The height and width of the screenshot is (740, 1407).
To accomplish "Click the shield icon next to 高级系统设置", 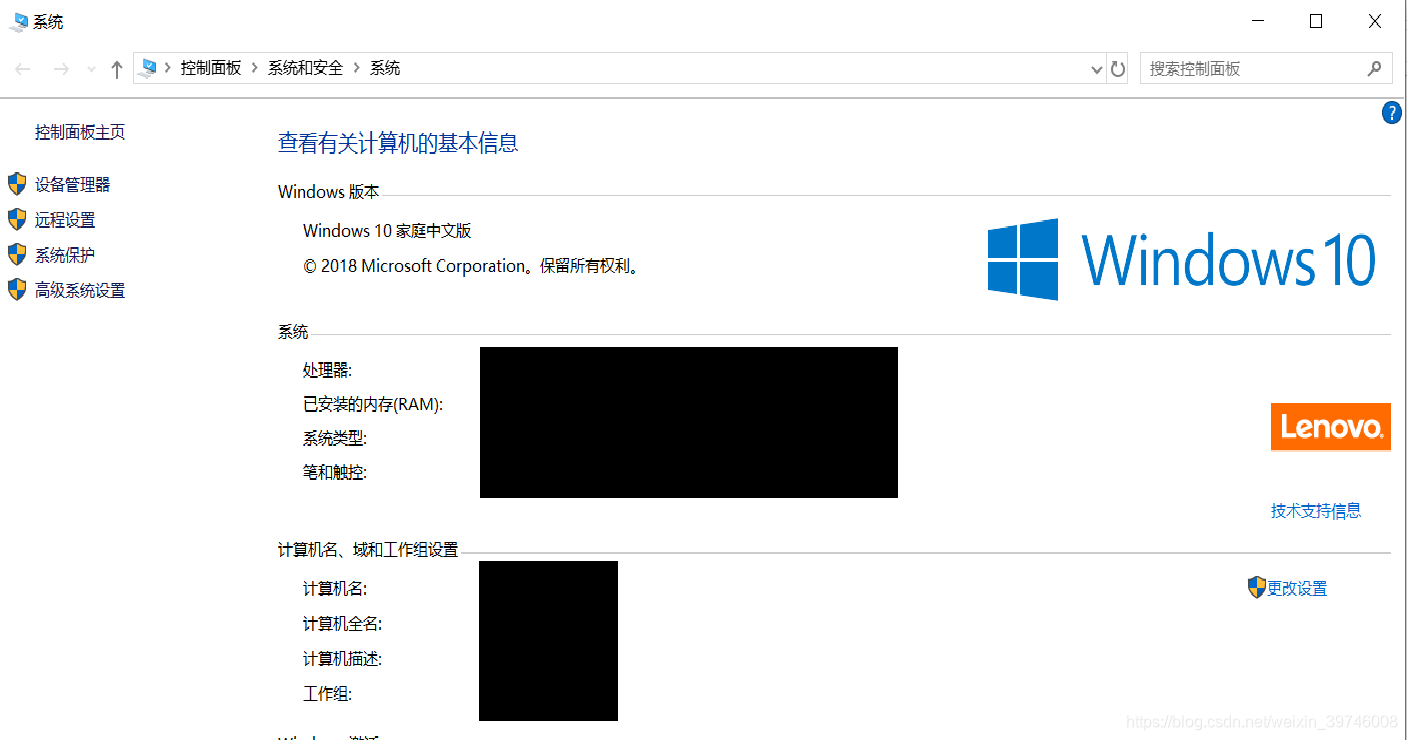I will pos(17,290).
